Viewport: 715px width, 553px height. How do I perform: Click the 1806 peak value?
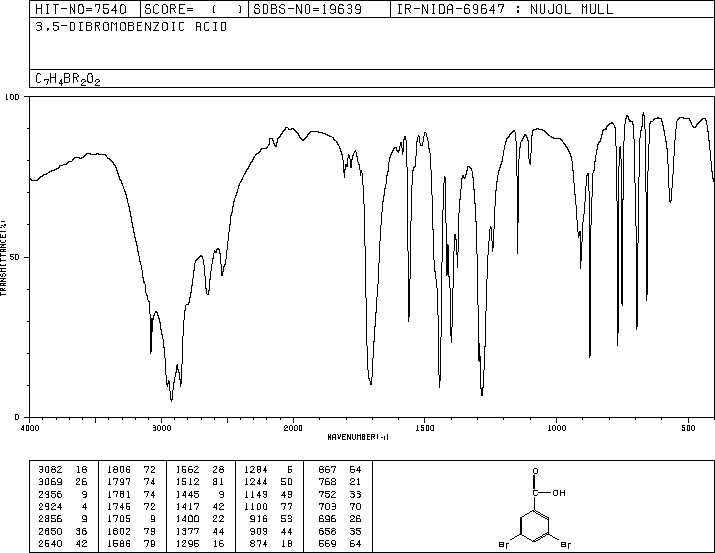tap(119, 470)
